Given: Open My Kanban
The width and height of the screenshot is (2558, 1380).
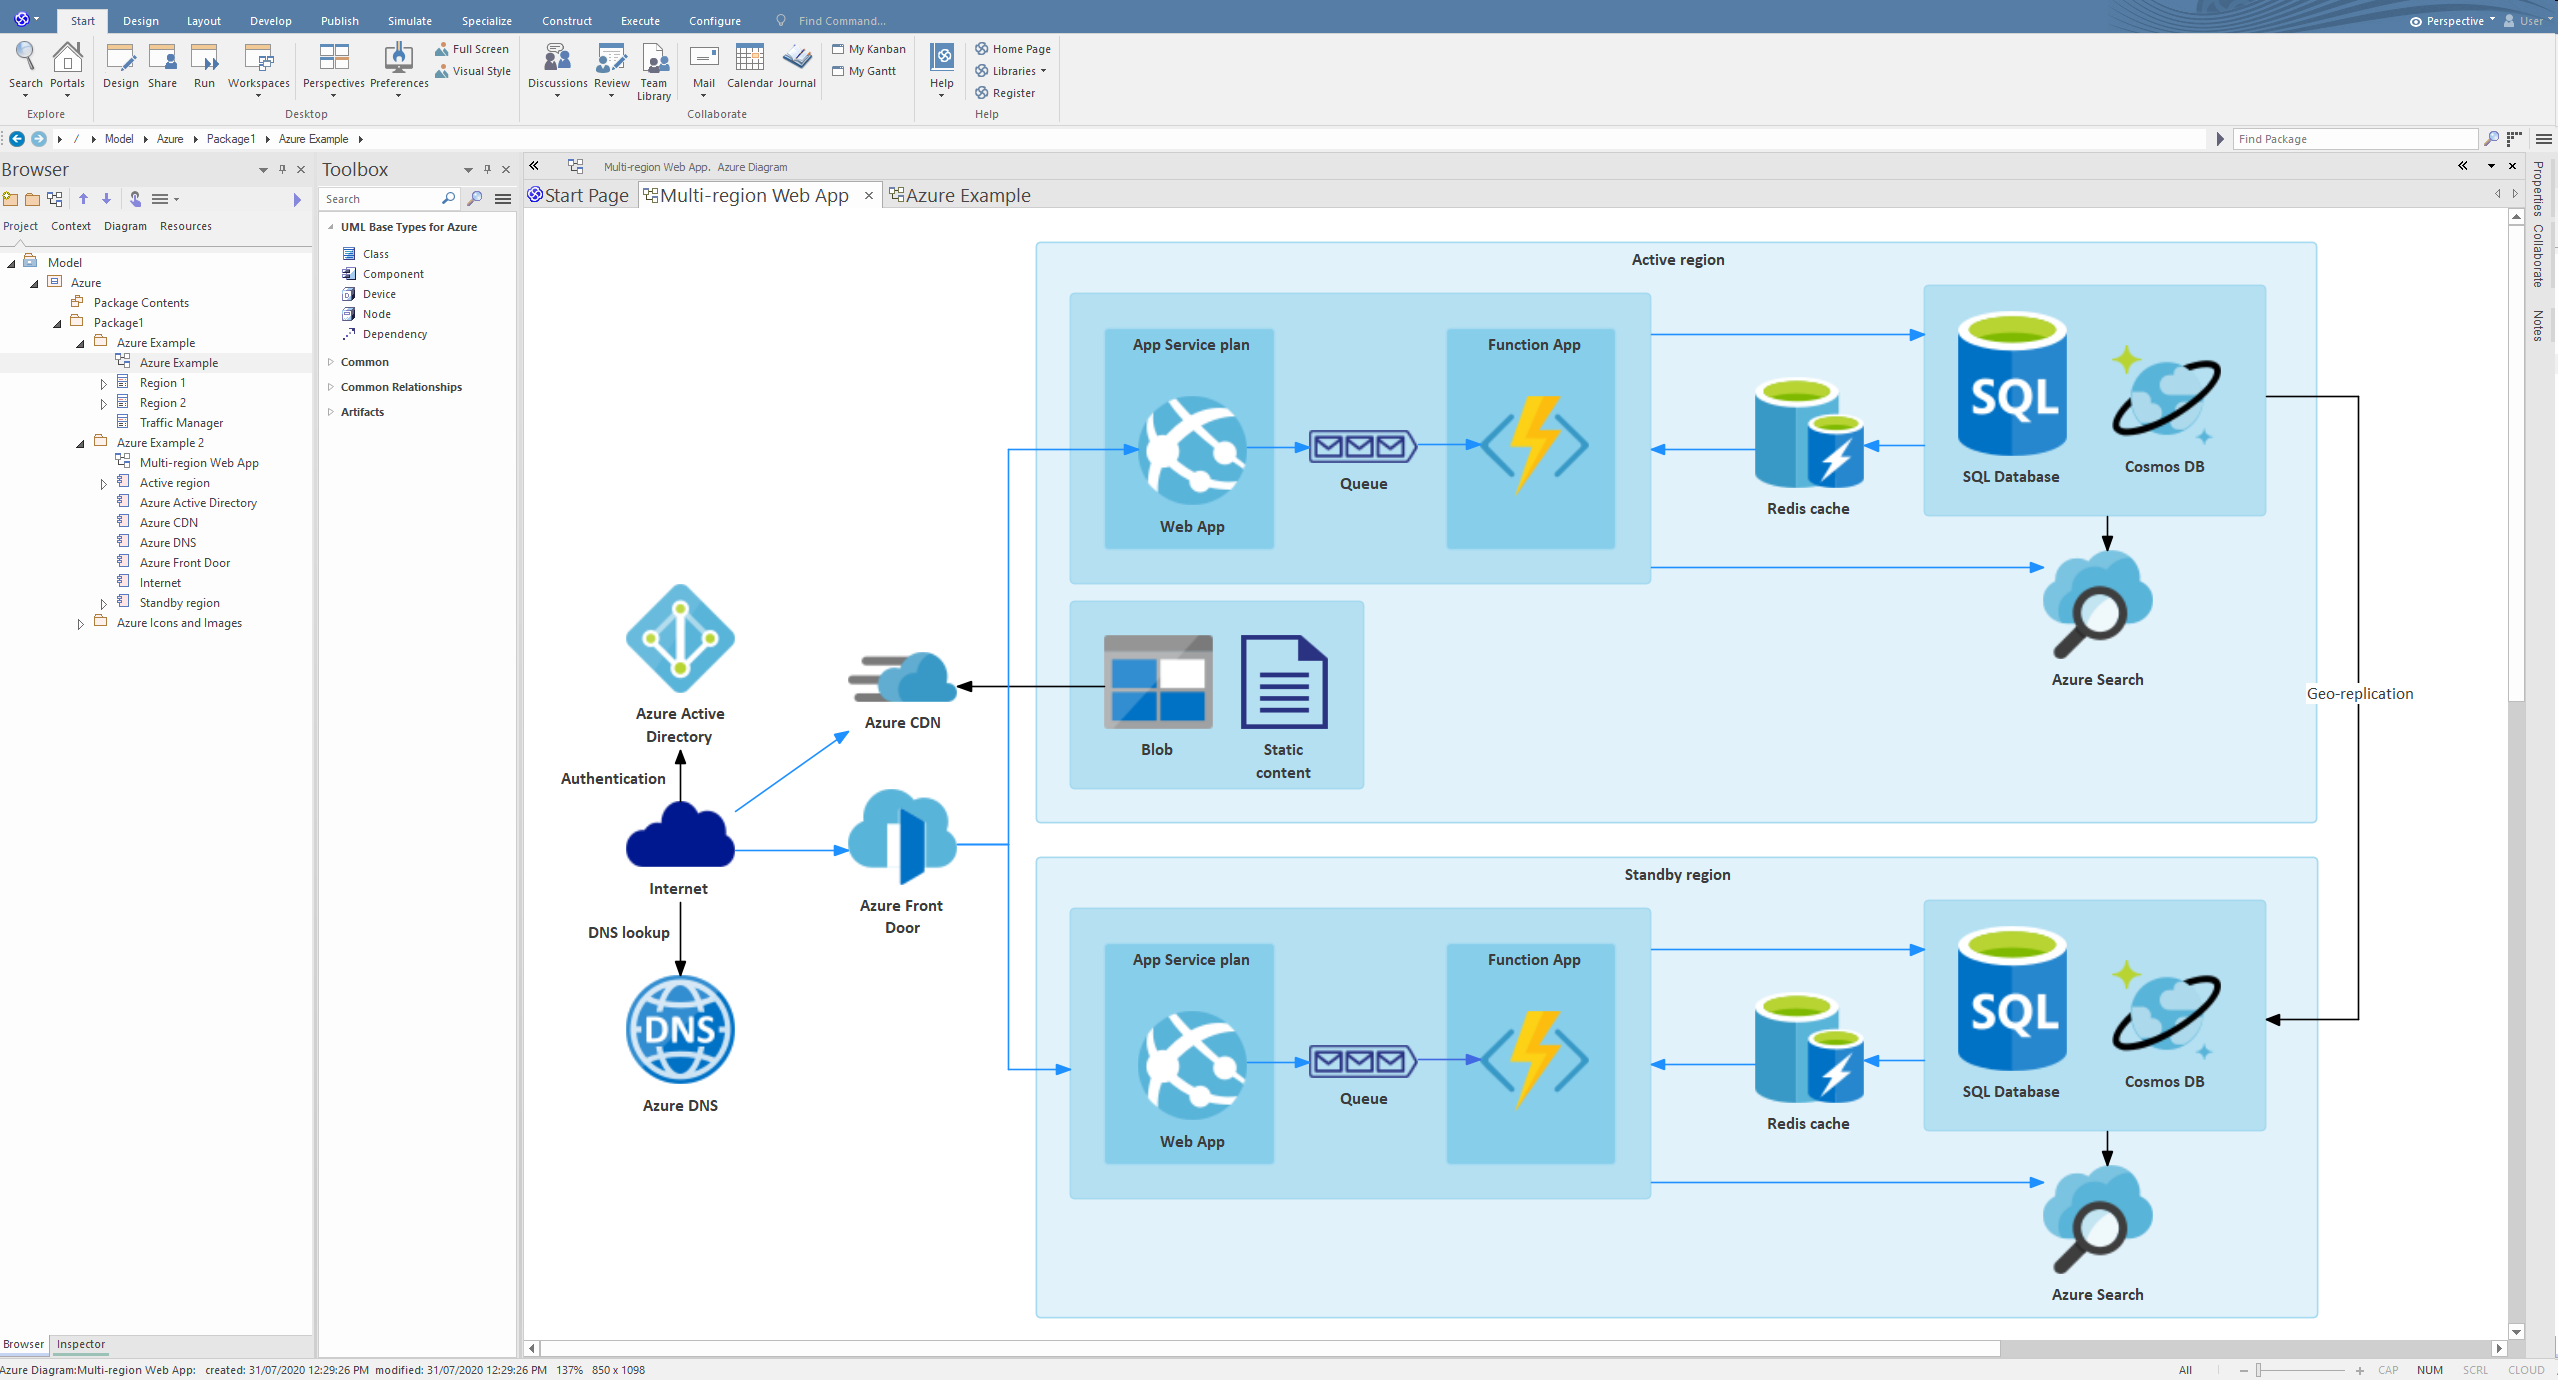Looking at the screenshot, I should coord(869,49).
